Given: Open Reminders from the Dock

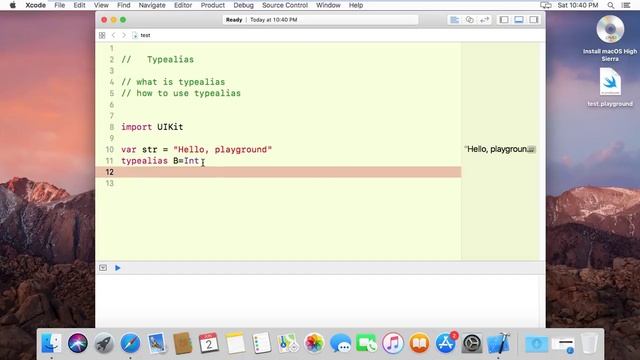Looking at the screenshot, I should tap(261, 343).
